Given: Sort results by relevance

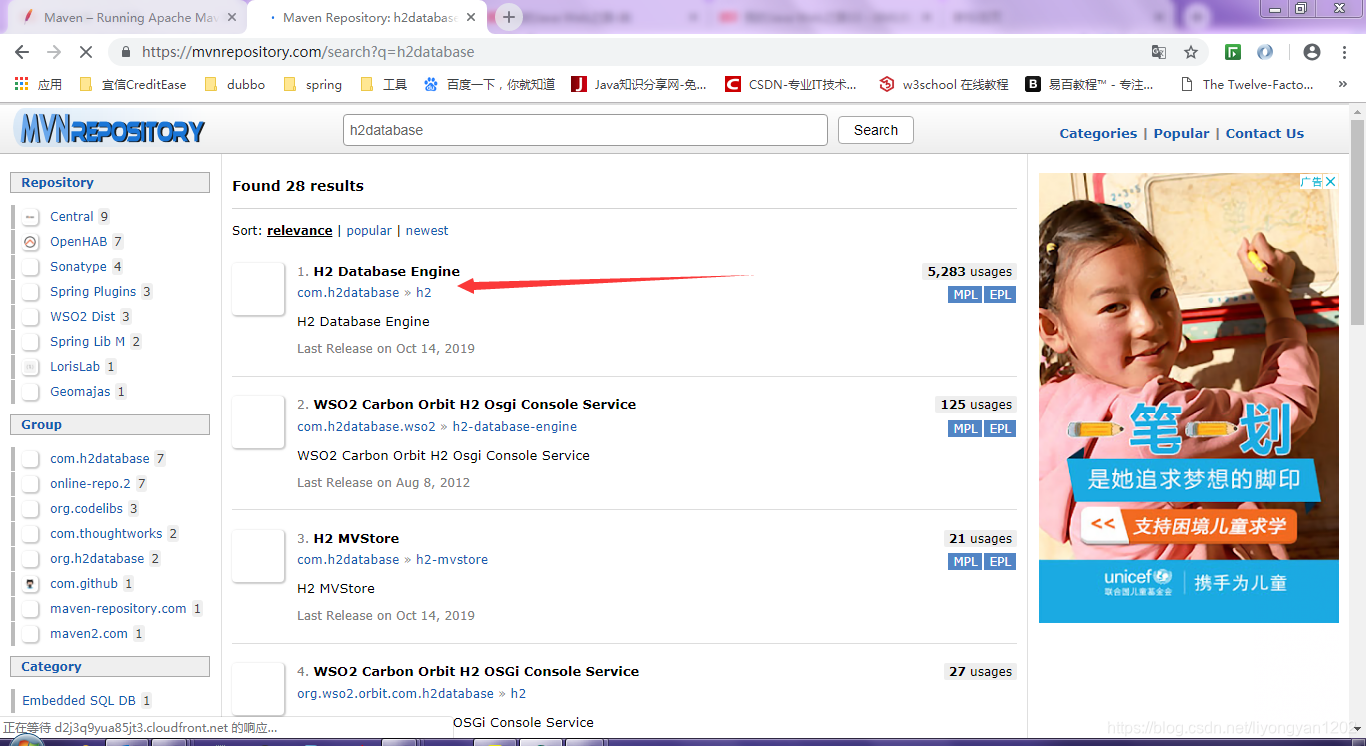Looking at the screenshot, I should coord(299,230).
